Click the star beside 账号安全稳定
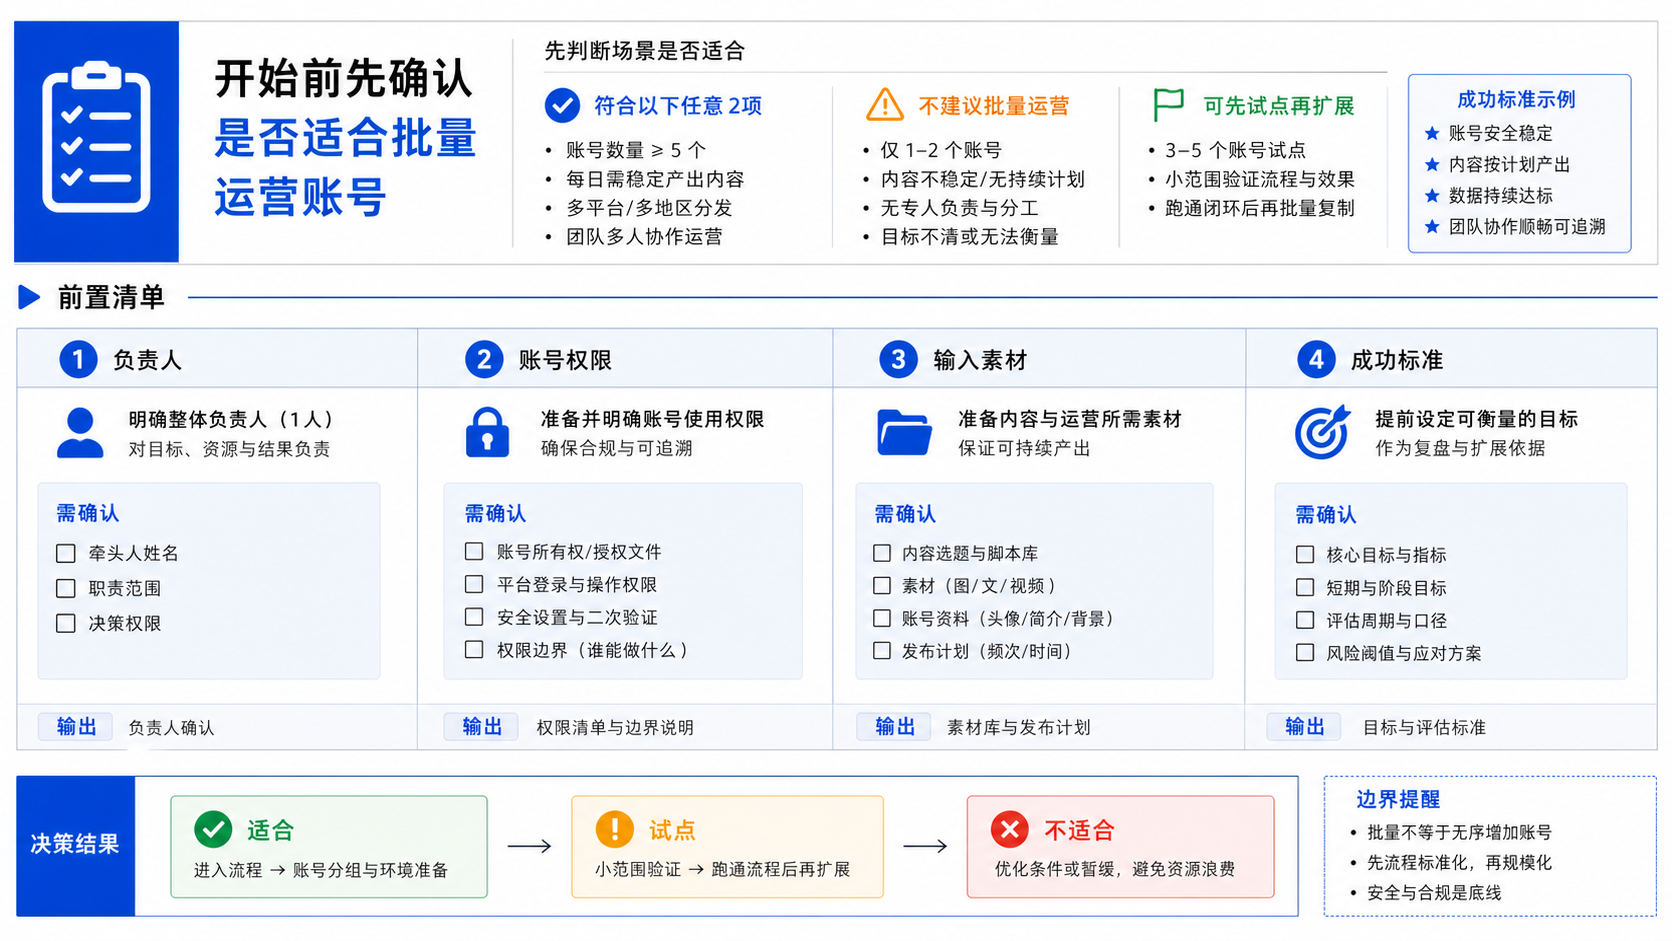Screen dimensions: 1672x941 tap(1432, 133)
